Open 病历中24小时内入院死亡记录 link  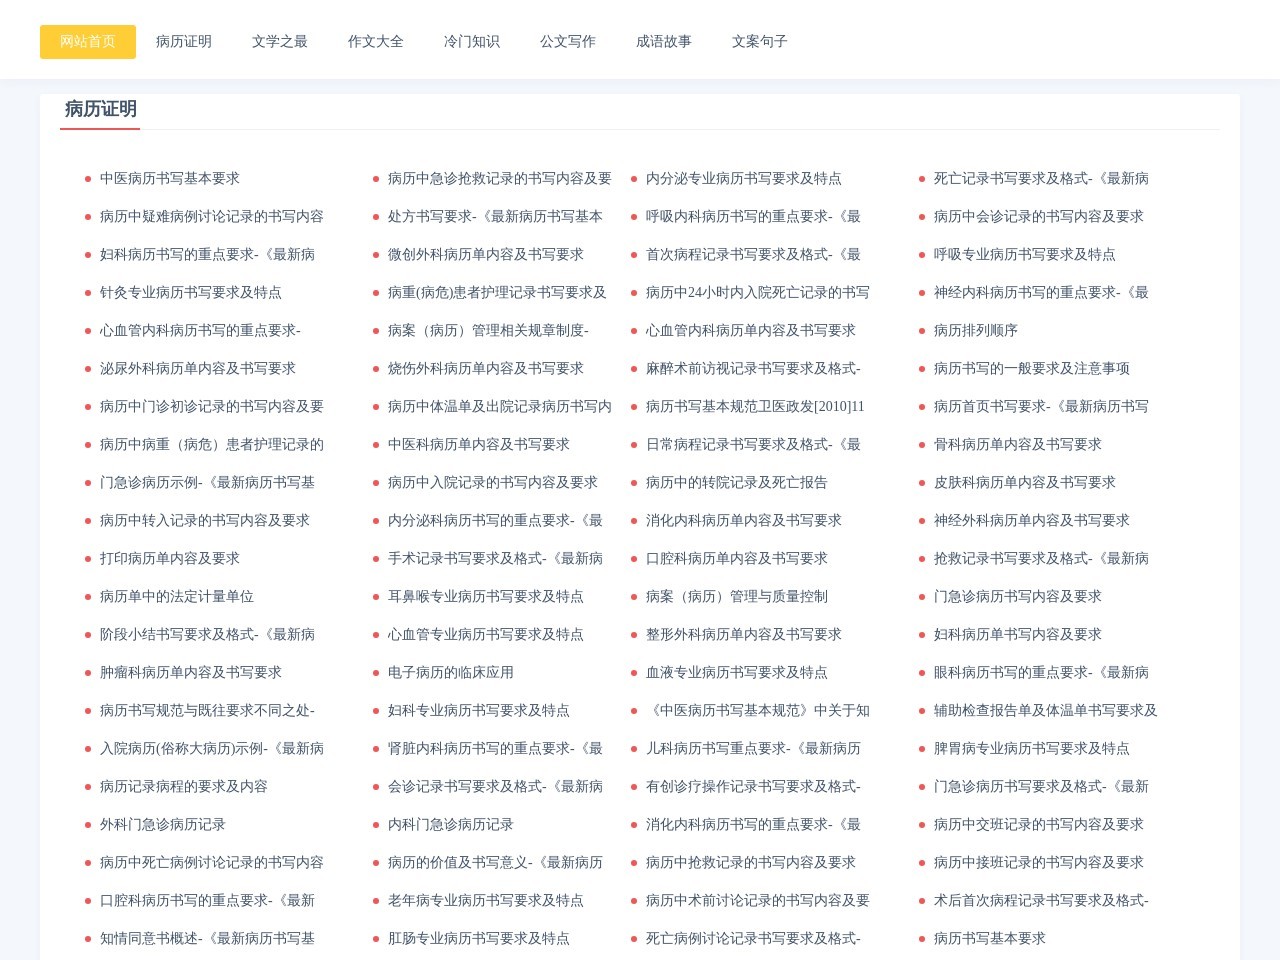758,293
